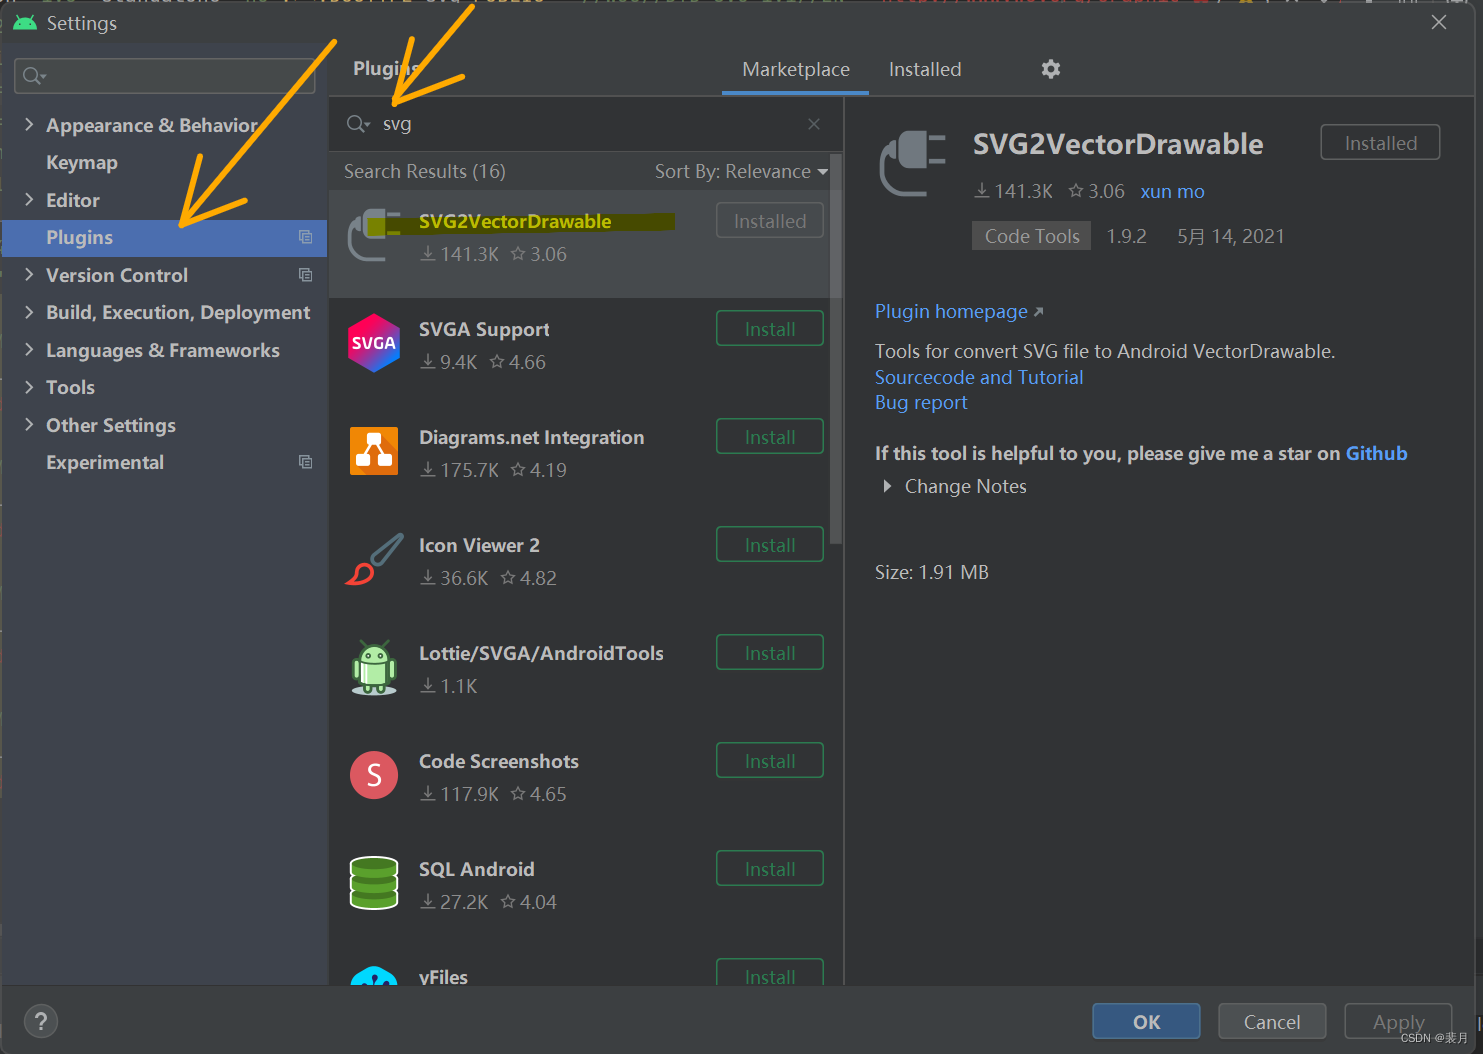1483x1054 pixels.
Task: Select Experimental in the settings tree
Action: [x=105, y=462]
